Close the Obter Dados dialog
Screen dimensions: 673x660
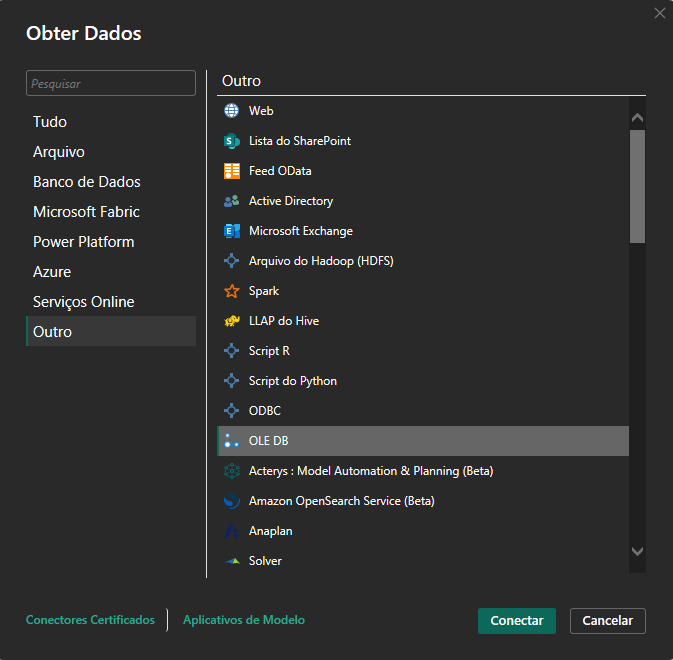(x=660, y=13)
